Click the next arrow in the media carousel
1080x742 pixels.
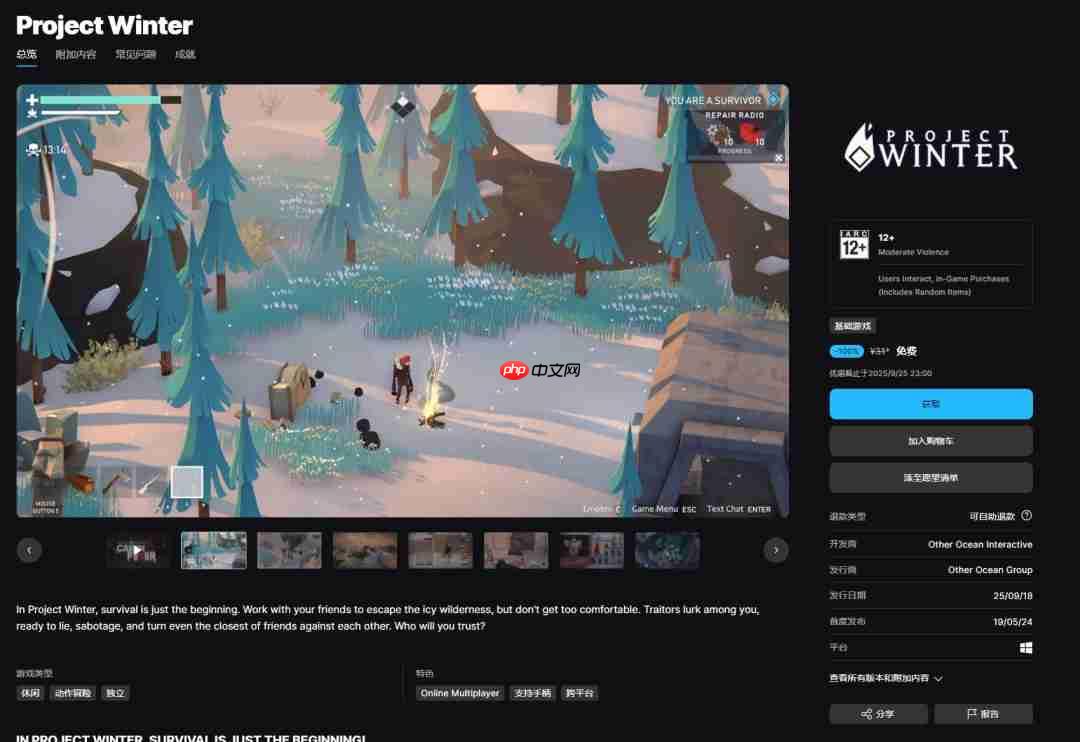(776, 550)
